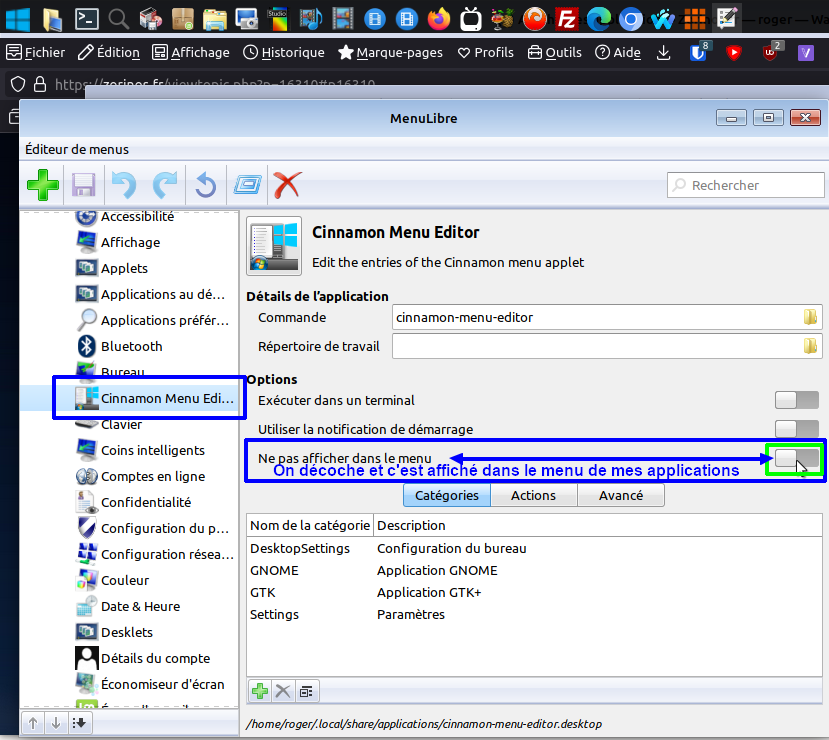Toggle 'Exécuter dans un terminal' switch

coord(797,400)
